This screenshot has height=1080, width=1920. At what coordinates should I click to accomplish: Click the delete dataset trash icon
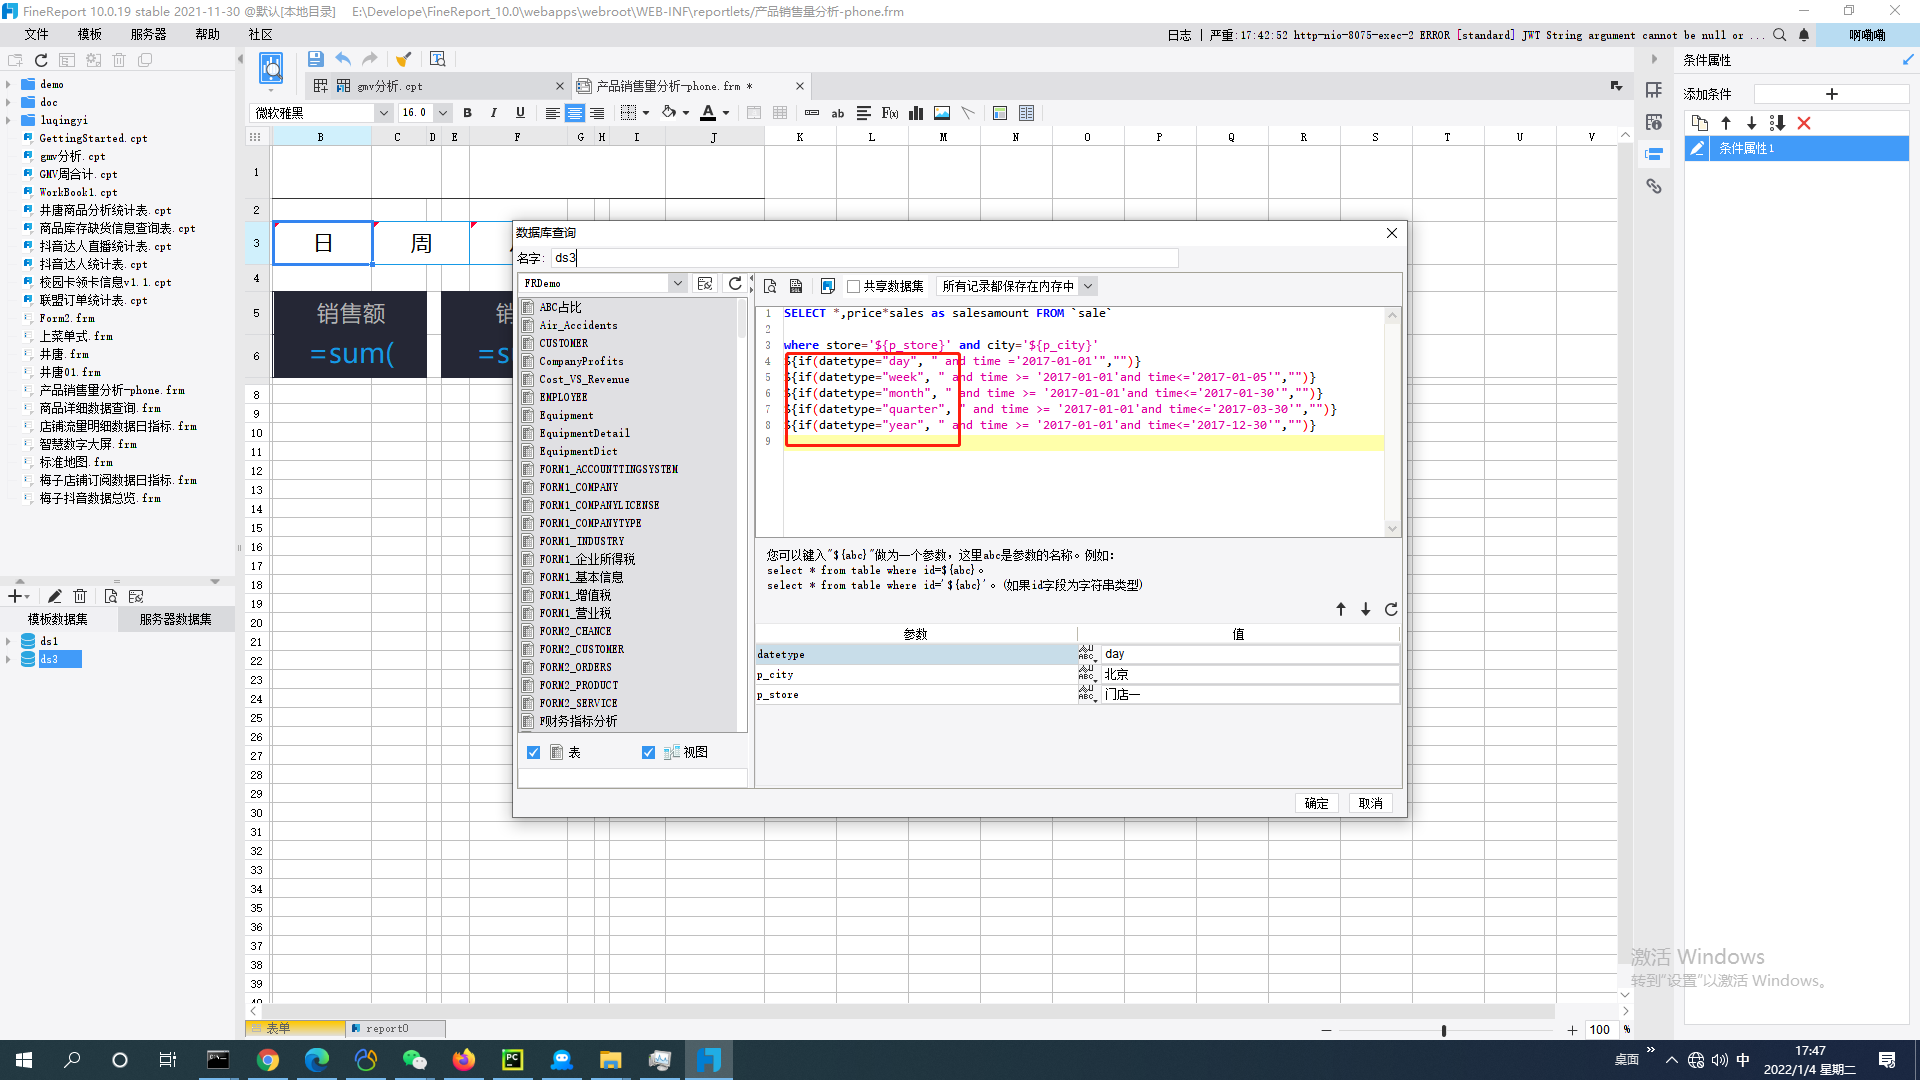(80, 596)
